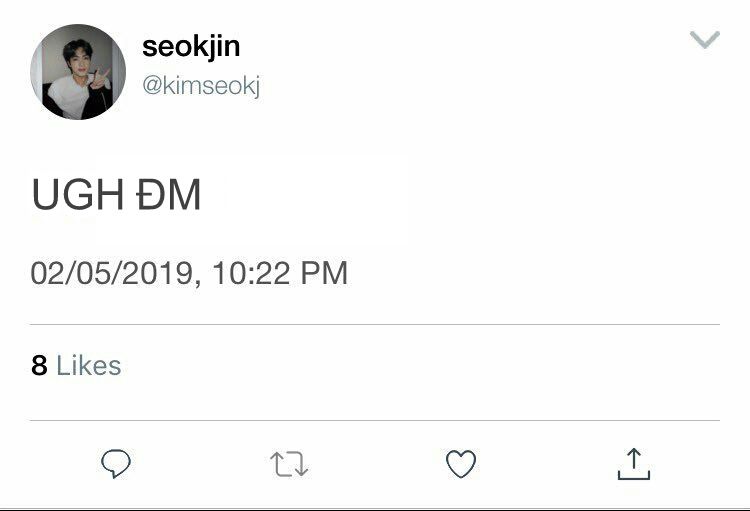Click the word Likes beside the count

89,366
